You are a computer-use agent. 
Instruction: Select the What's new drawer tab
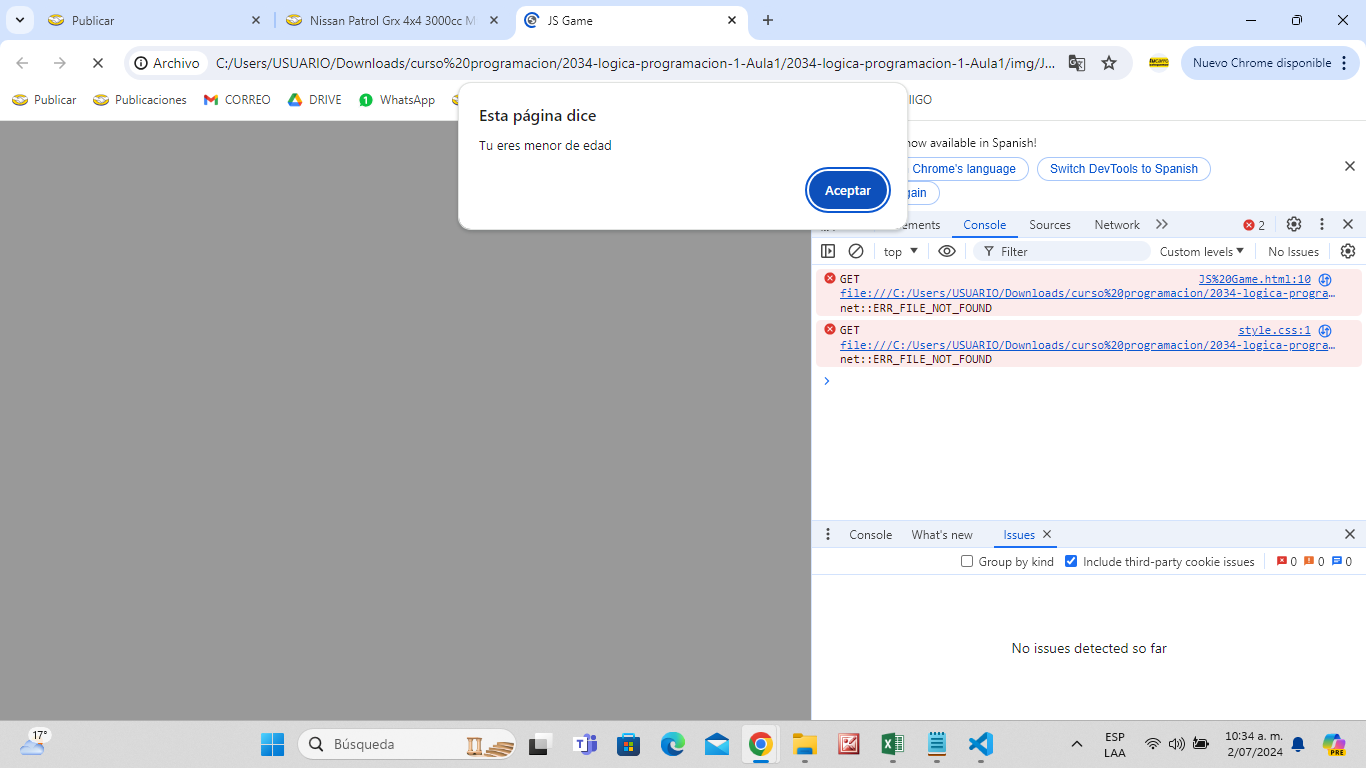tap(941, 535)
